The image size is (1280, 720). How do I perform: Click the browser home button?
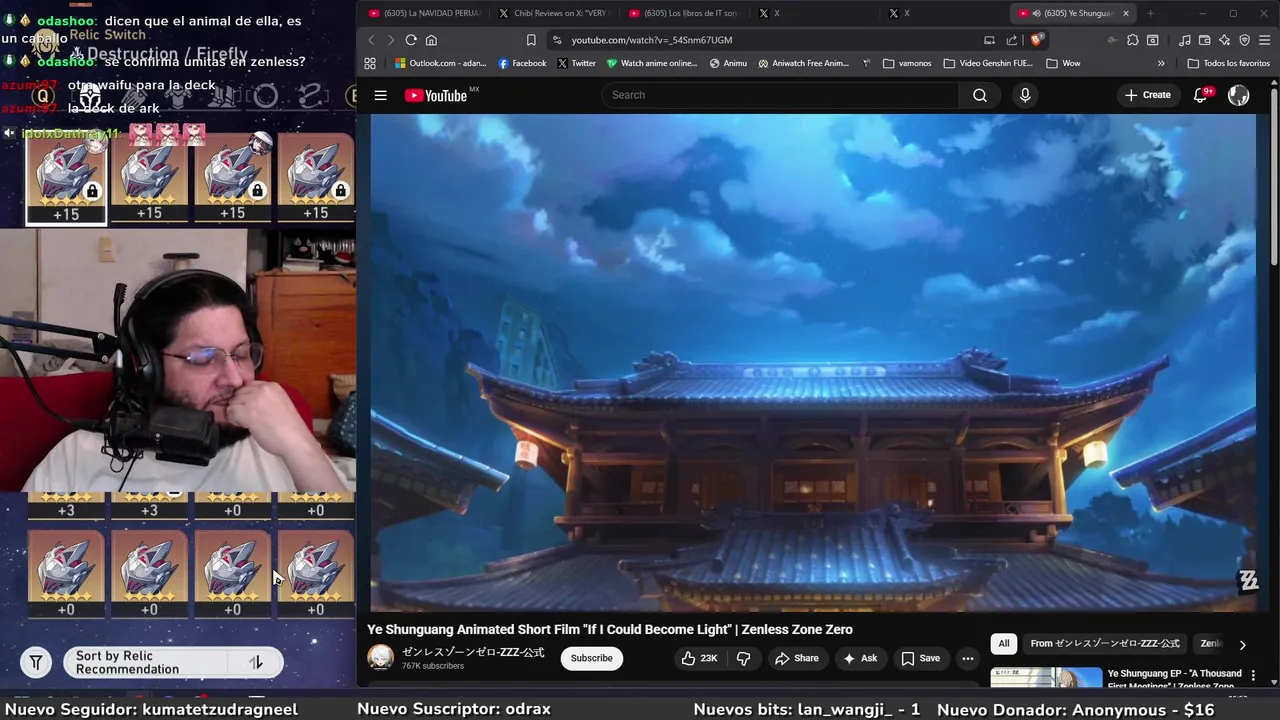pyautogui.click(x=431, y=40)
